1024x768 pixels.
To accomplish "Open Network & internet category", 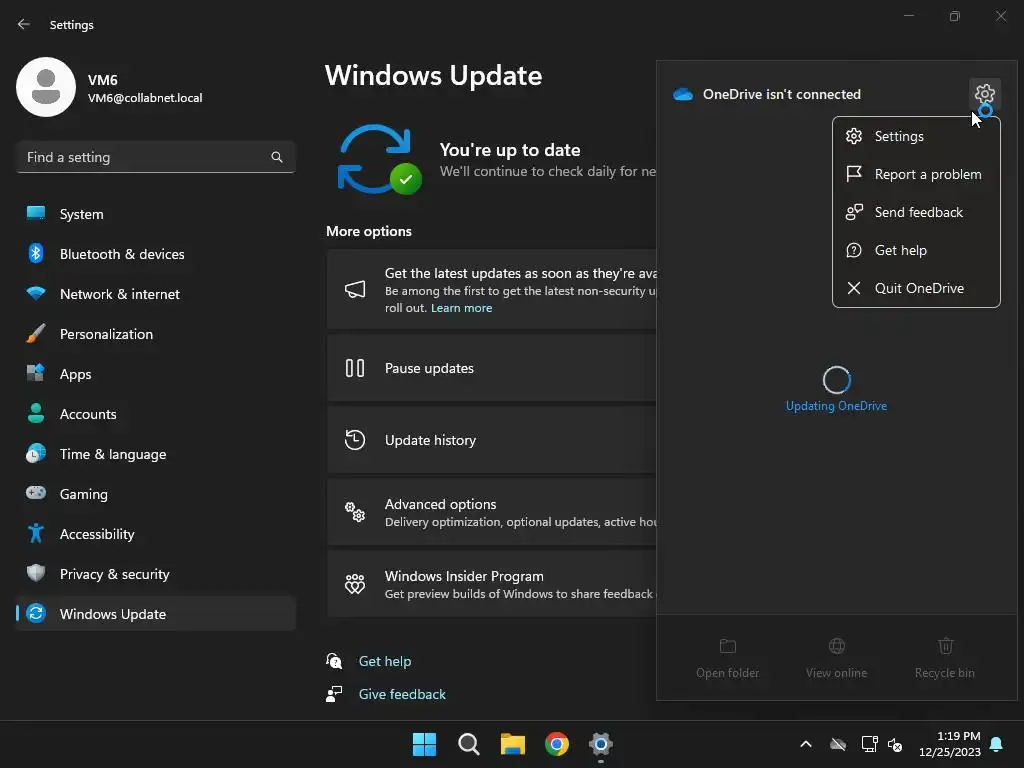I will (155, 294).
